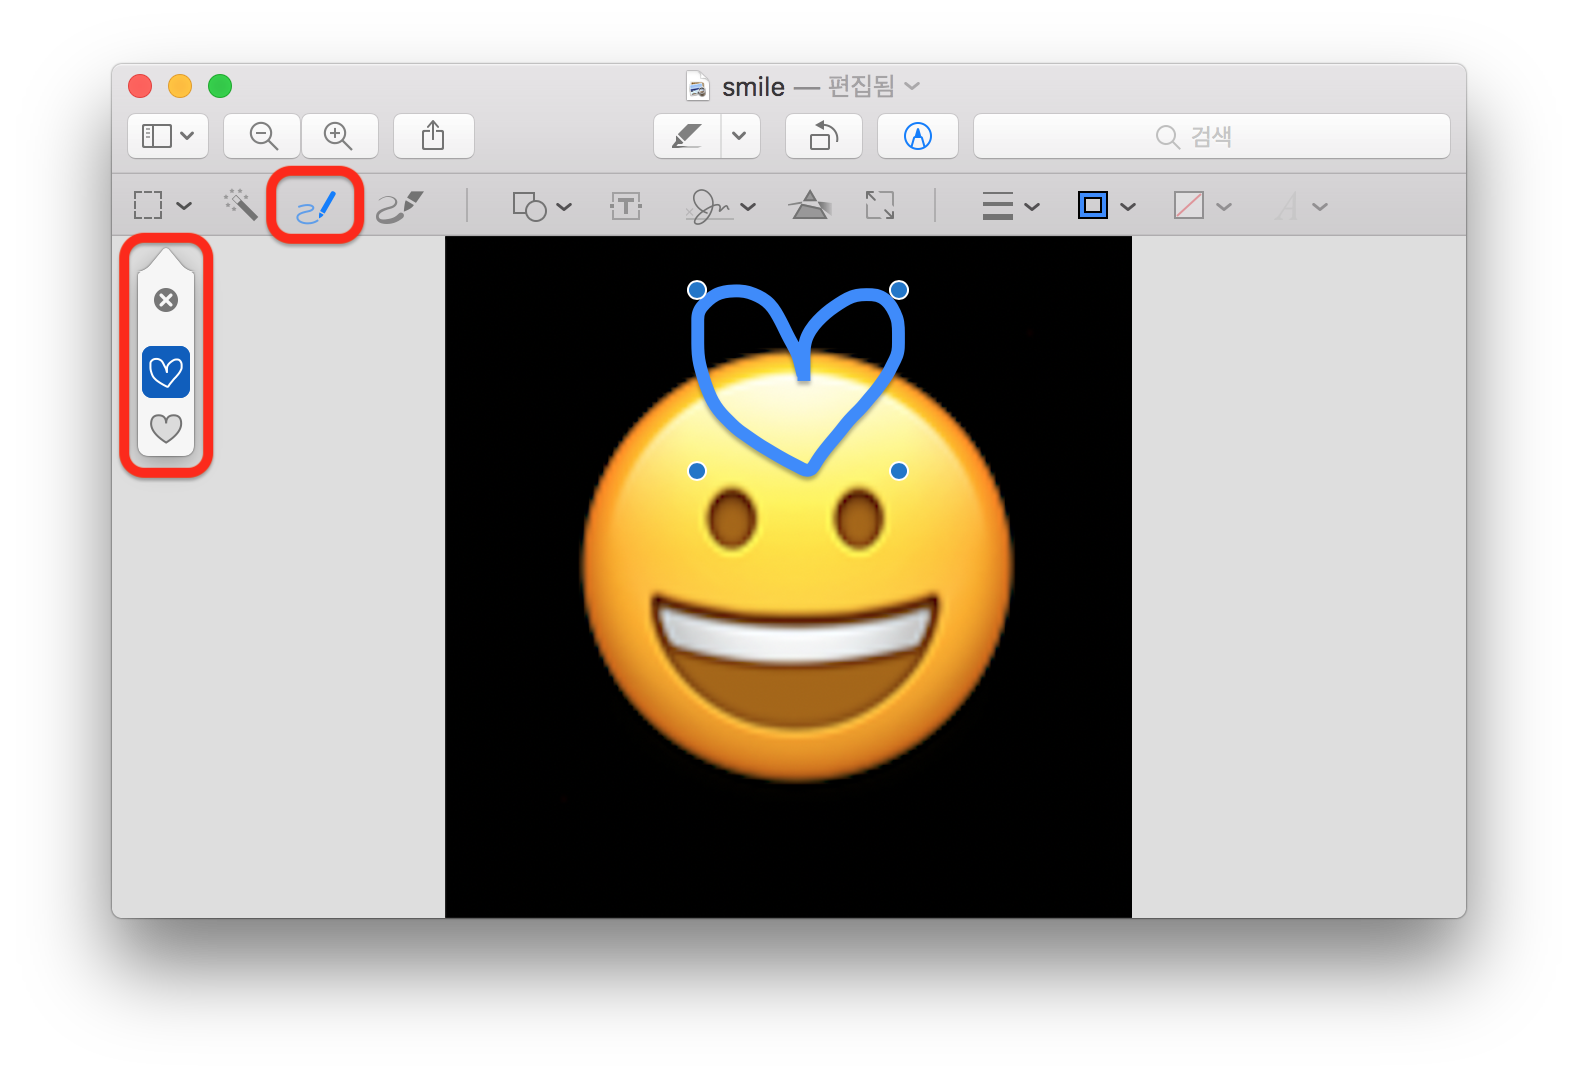Toggle the Markup toolbar button
The height and width of the screenshot is (1078, 1578).
918,136
